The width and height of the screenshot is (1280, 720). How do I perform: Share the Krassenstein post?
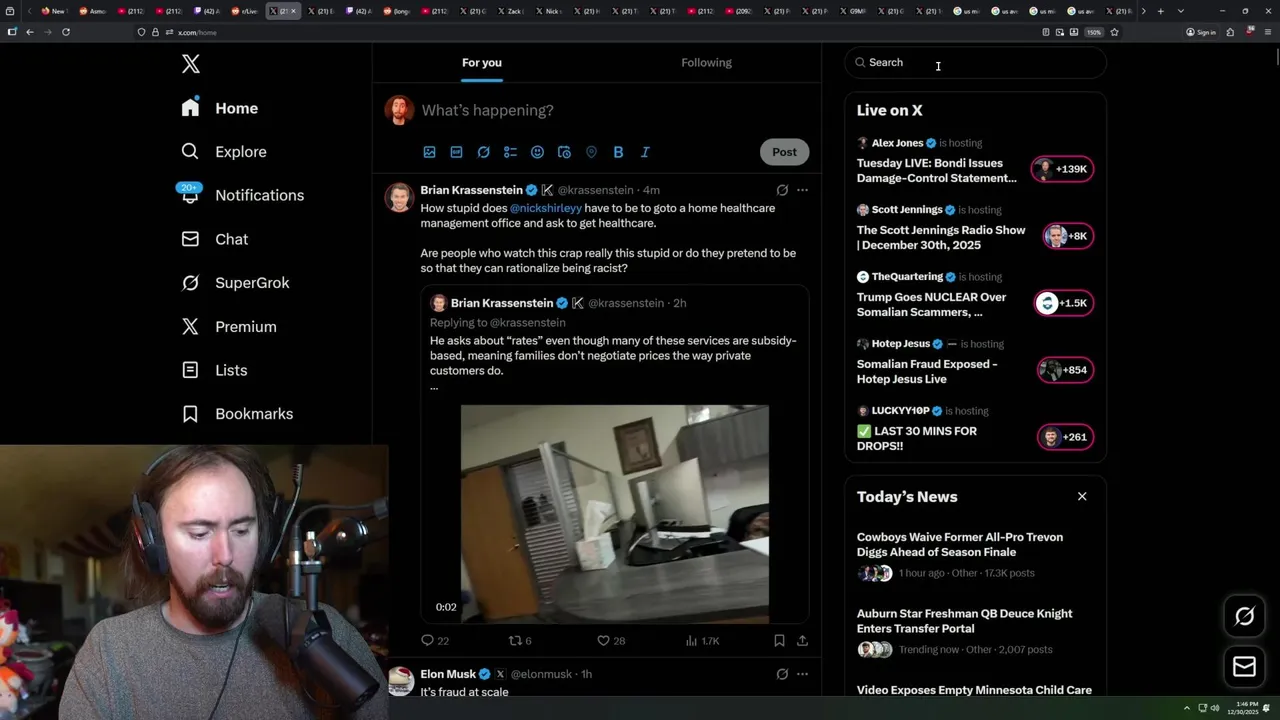tap(802, 641)
